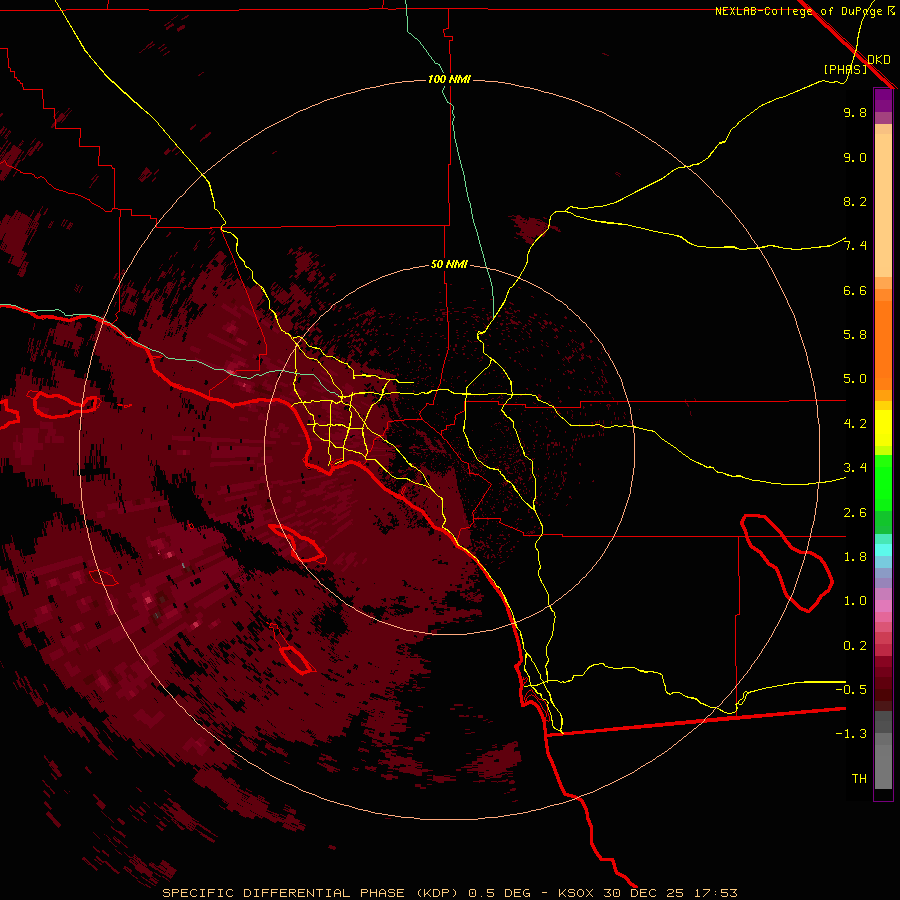Click the 5.0 legend value
Viewport: 900px width, 900px height.
tap(855, 379)
